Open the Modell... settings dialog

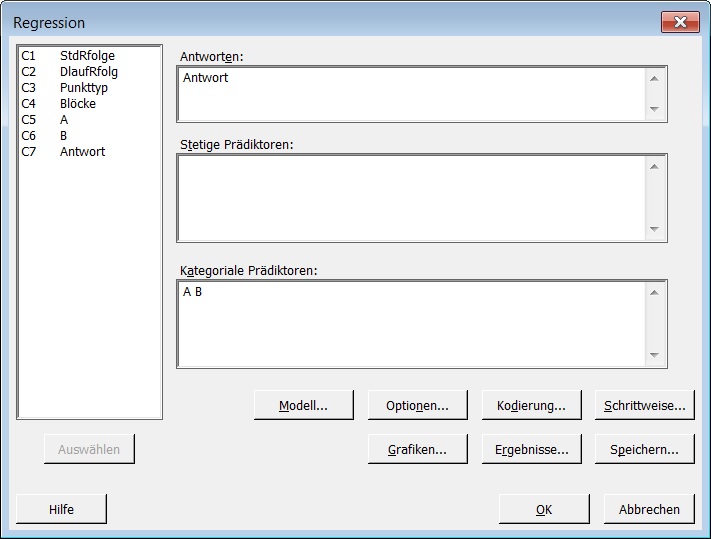pyautogui.click(x=303, y=405)
